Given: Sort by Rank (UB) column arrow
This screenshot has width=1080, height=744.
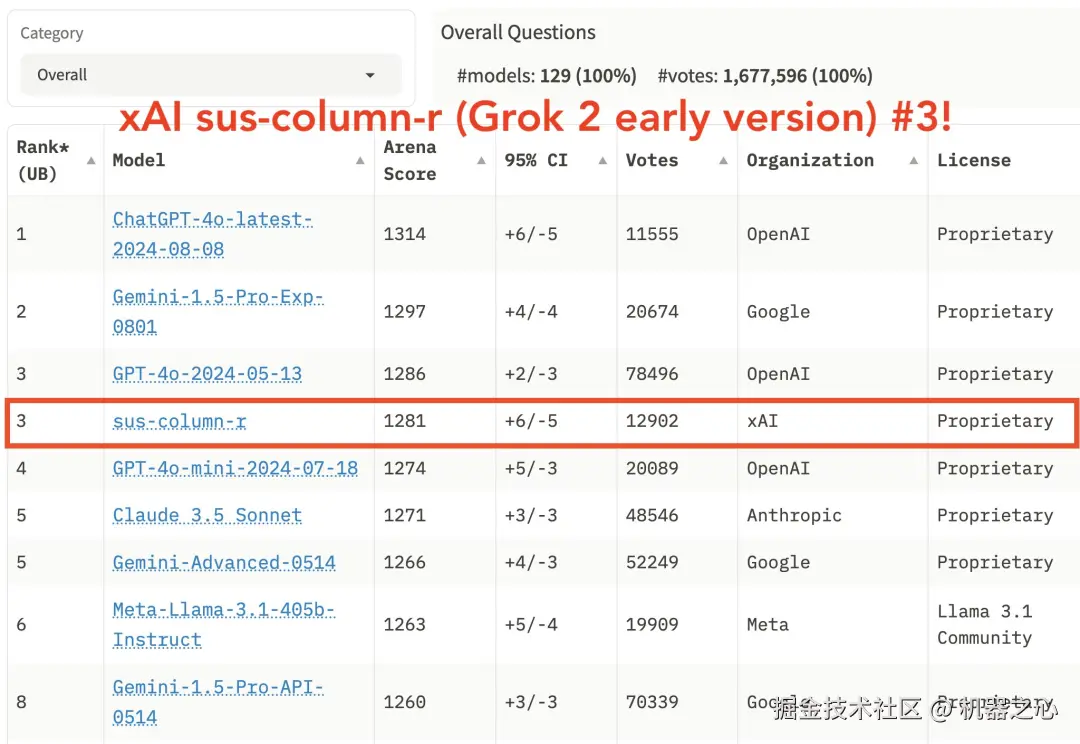Looking at the screenshot, I should click(x=91, y=161).
